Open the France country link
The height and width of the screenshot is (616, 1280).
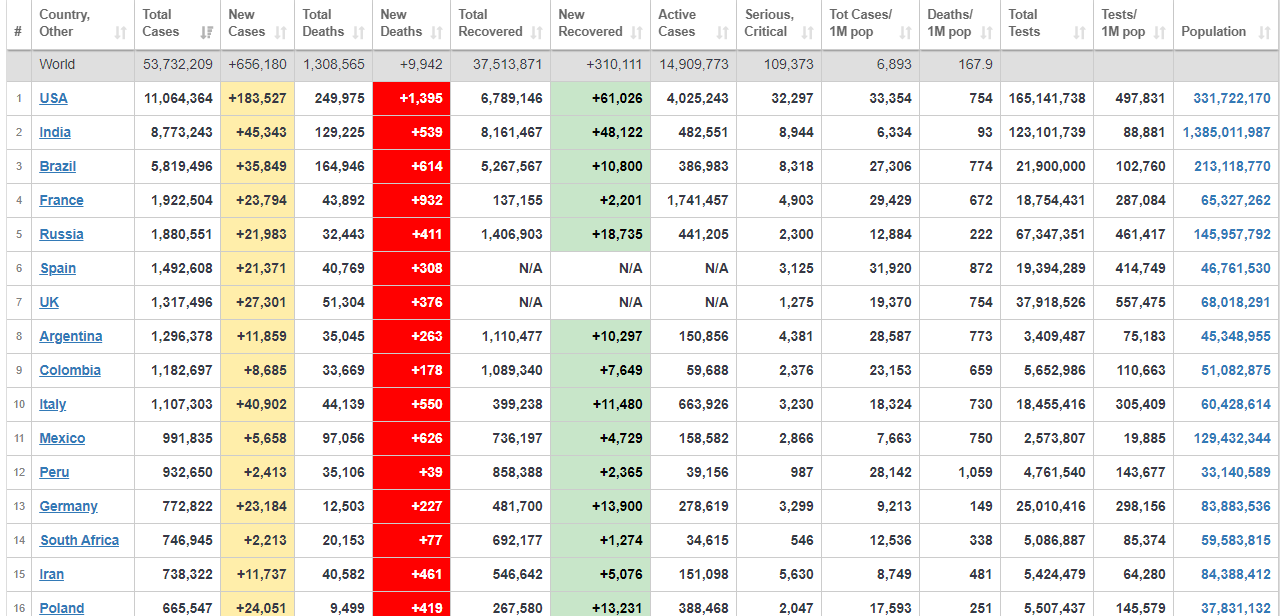coord(61,200)
